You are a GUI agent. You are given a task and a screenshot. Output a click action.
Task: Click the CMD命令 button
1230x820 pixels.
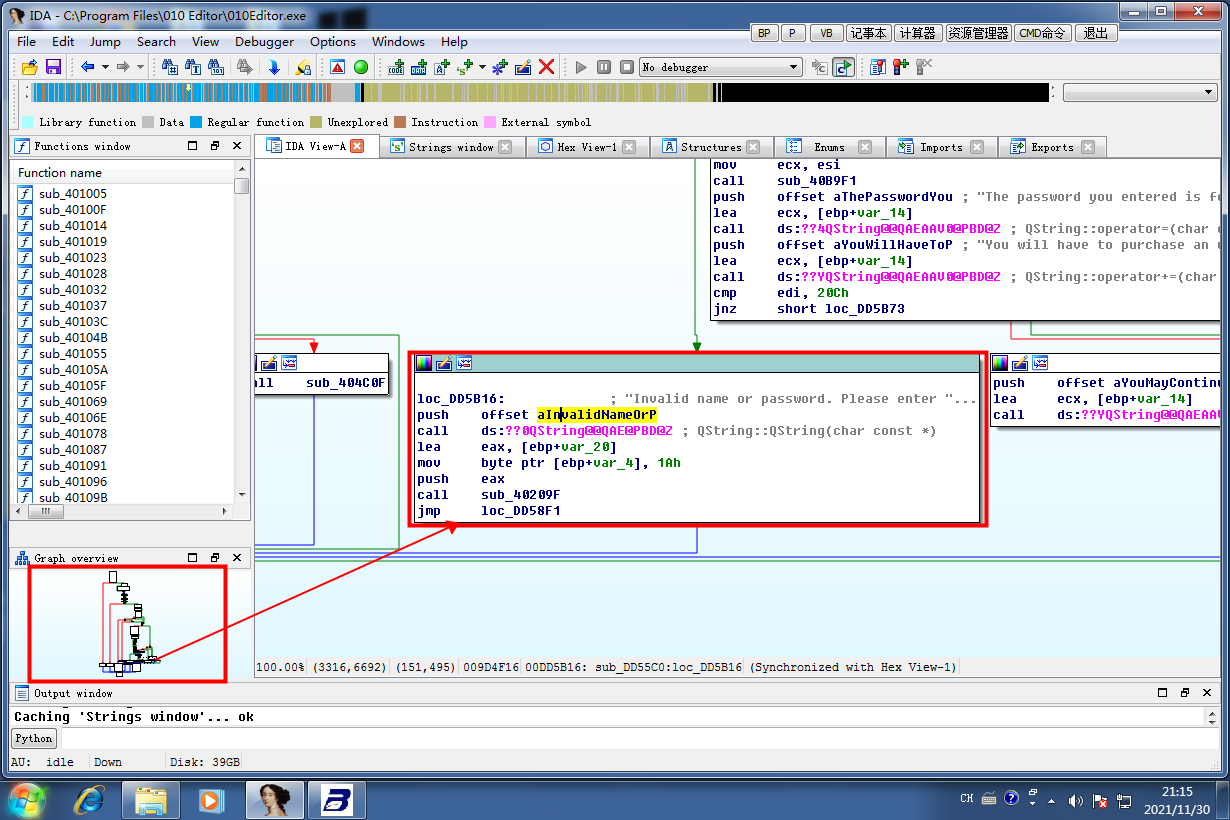1043,33
